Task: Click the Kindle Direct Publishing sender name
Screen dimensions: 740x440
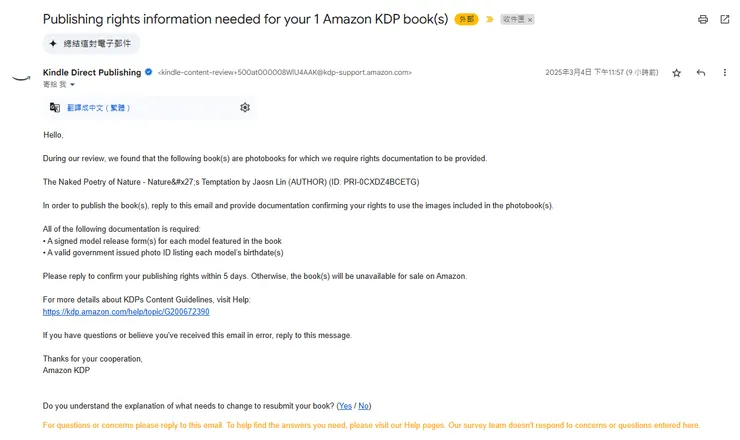Action: click(x=92, y=72)
